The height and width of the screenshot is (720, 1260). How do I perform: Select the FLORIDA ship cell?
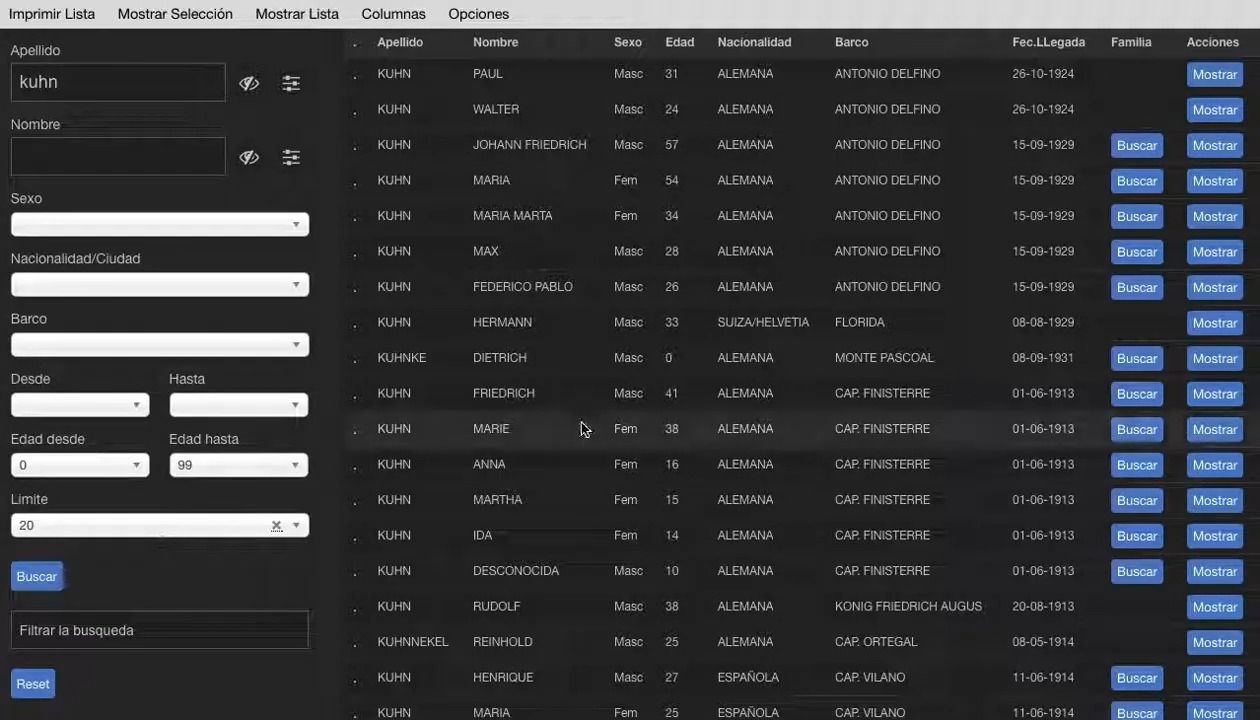point(860,322)
